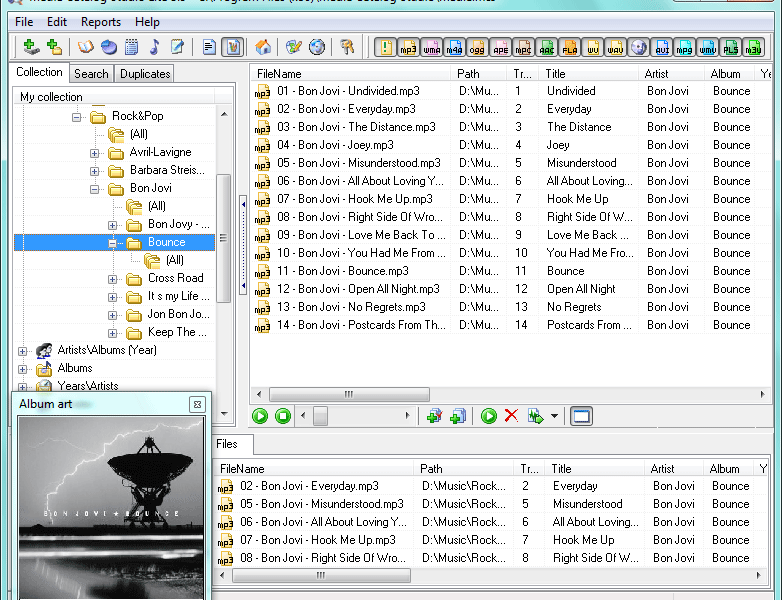Toggle the wma file type filter

pyautogui.click(x=431, y=47)
